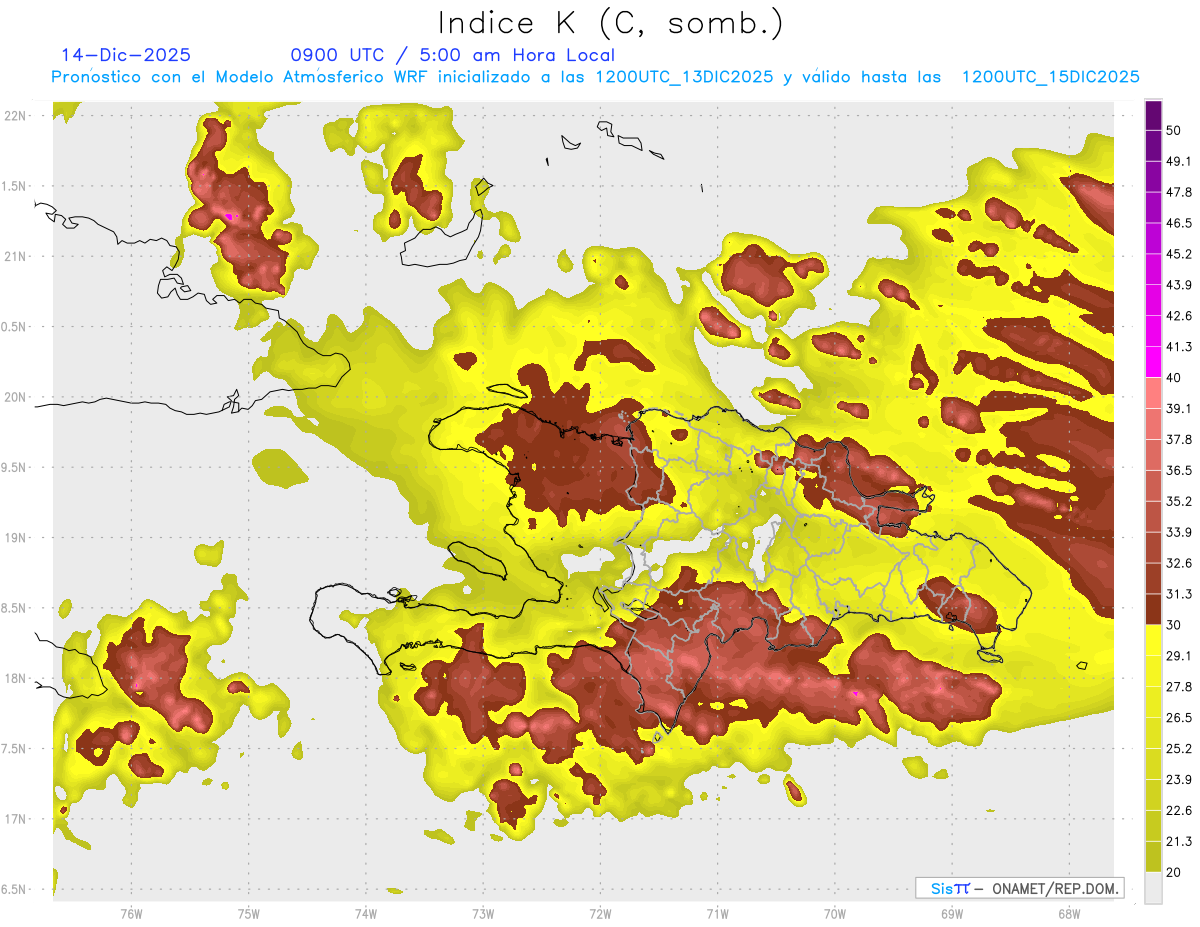Click the salmon swatch between 39.1 and 40
The image size is (1200, 927).
coord(1153,393)
